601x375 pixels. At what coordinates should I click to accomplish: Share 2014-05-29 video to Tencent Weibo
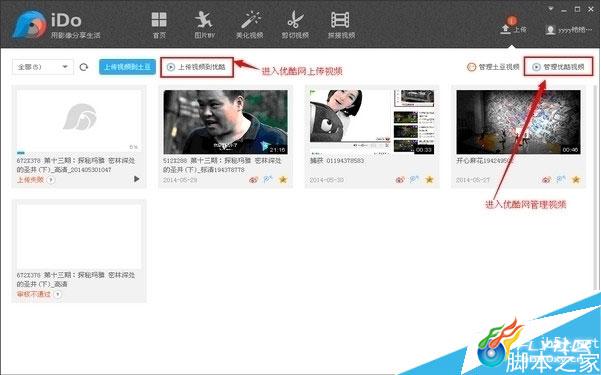pyautogui.click(x=268, y=179)
